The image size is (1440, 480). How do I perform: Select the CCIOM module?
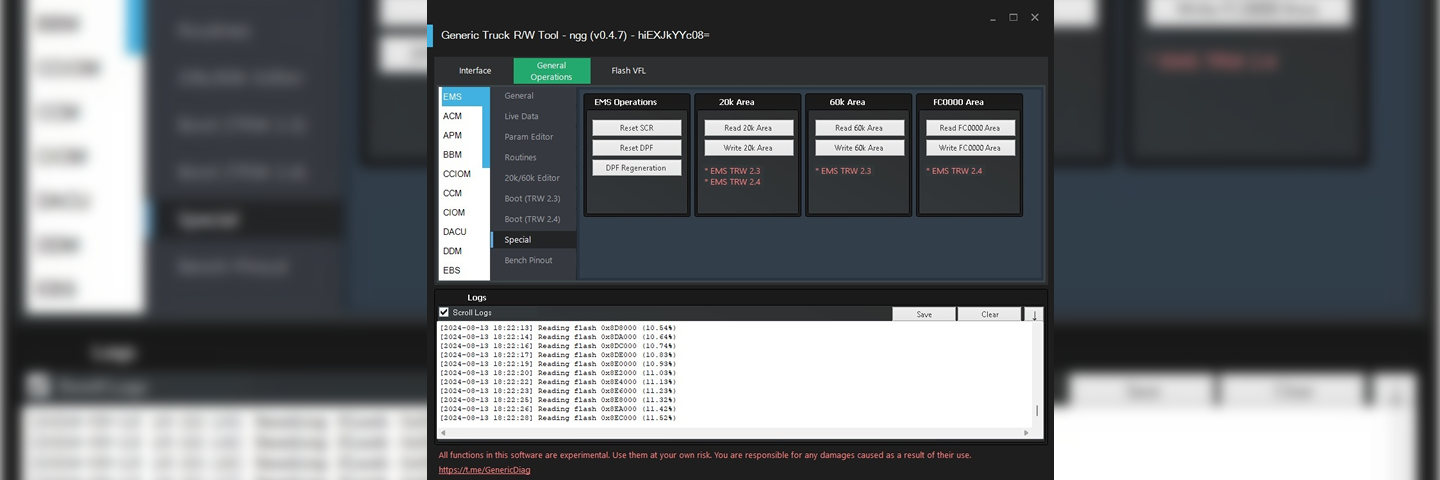tap(457, 174)
